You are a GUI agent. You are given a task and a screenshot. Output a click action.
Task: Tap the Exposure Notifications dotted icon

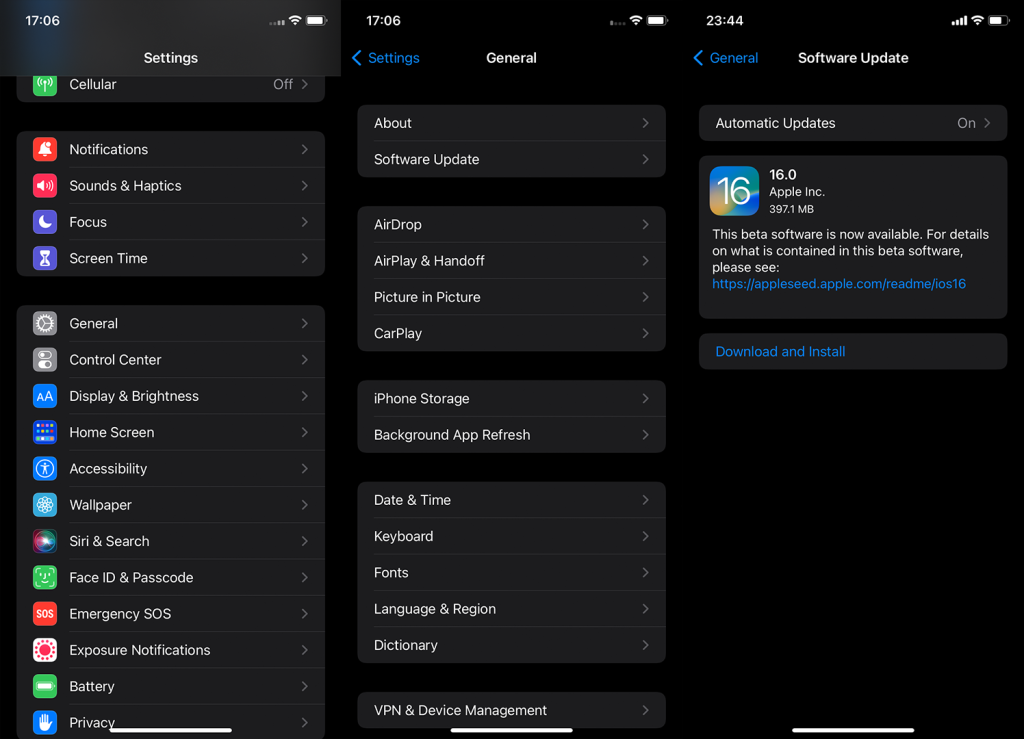44,650
